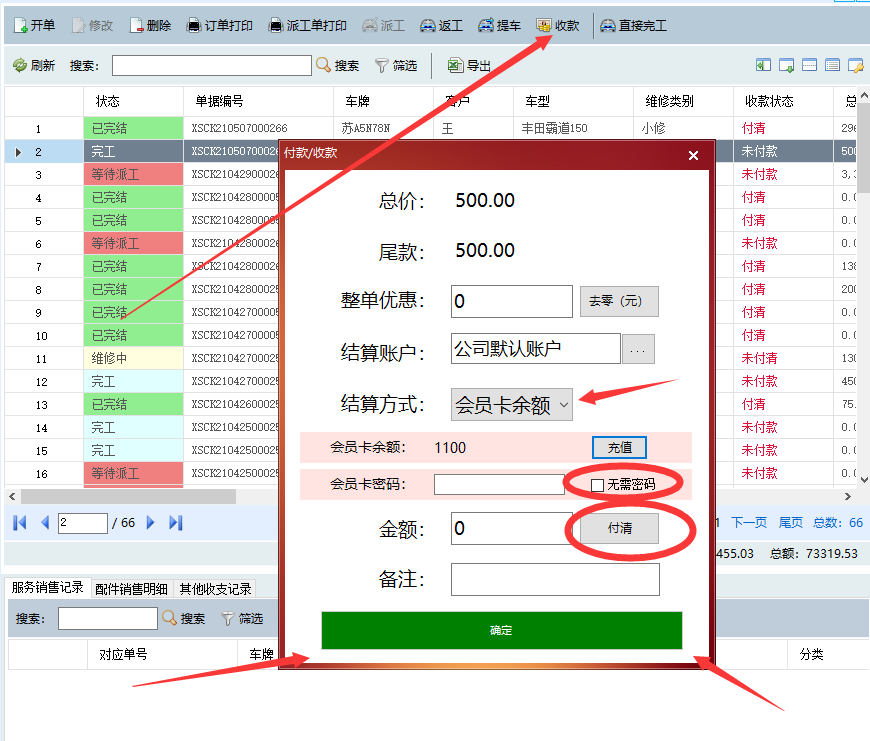Click 直接完工 direct finish icon
The height and width of the screenshot is (741, 870).
pos(608,26)
